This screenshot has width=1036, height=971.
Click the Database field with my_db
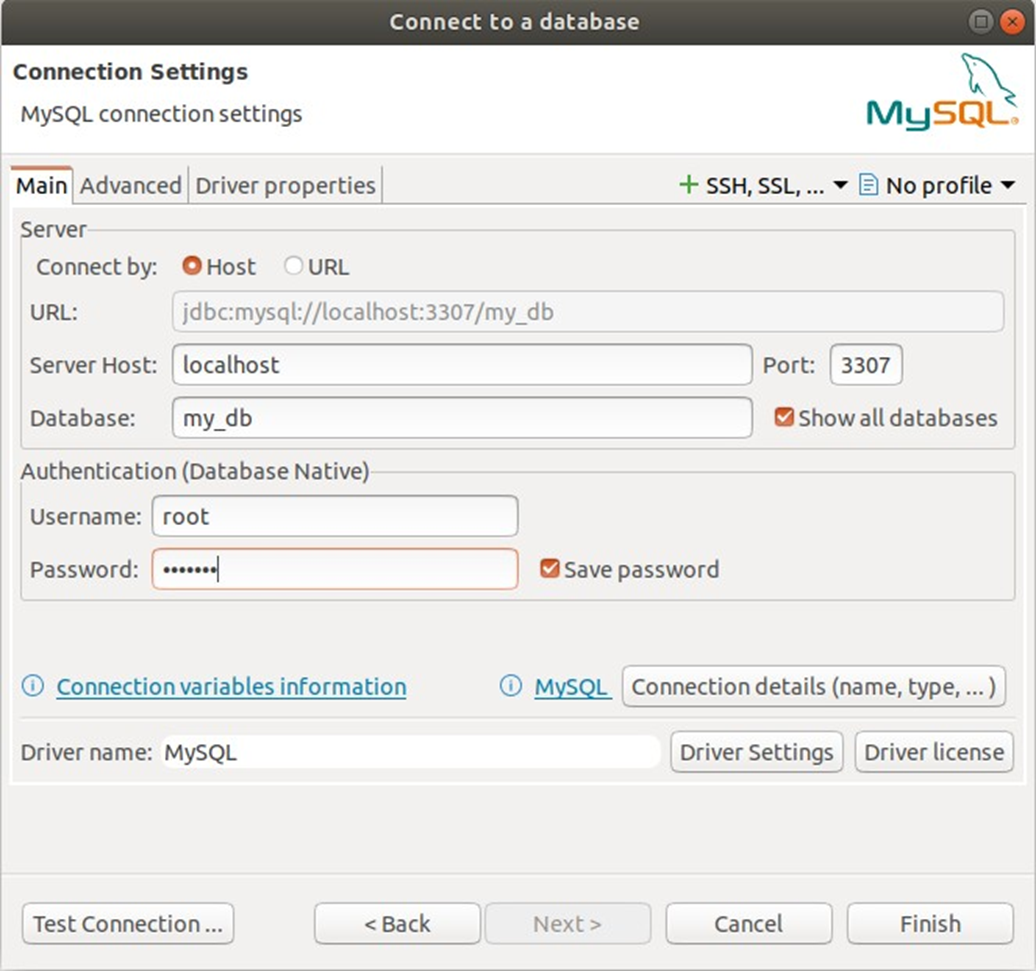(x=462, y=417)
